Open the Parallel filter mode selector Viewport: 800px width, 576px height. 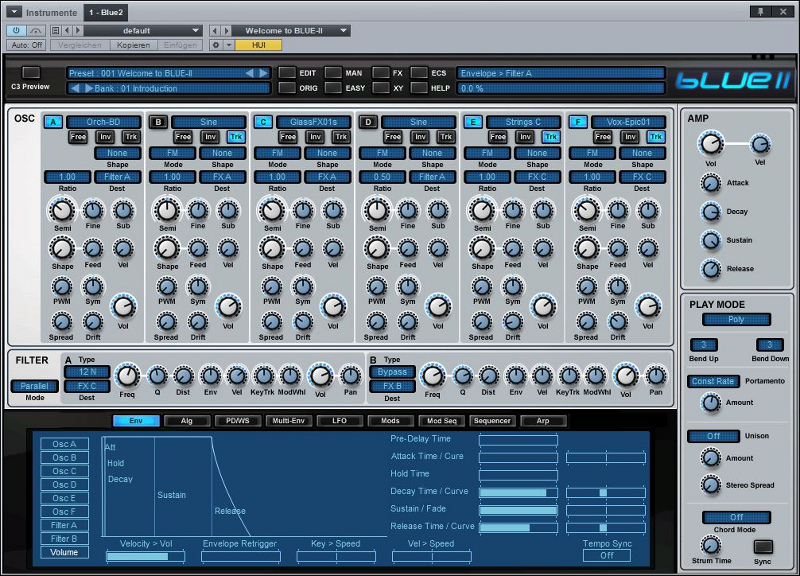[35, 386]
